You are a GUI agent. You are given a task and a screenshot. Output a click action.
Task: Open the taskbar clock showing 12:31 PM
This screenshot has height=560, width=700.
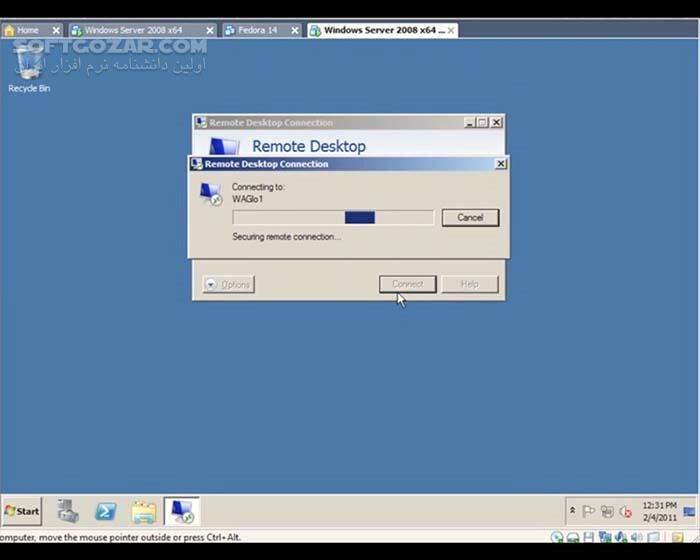click(x=660, y=511)
